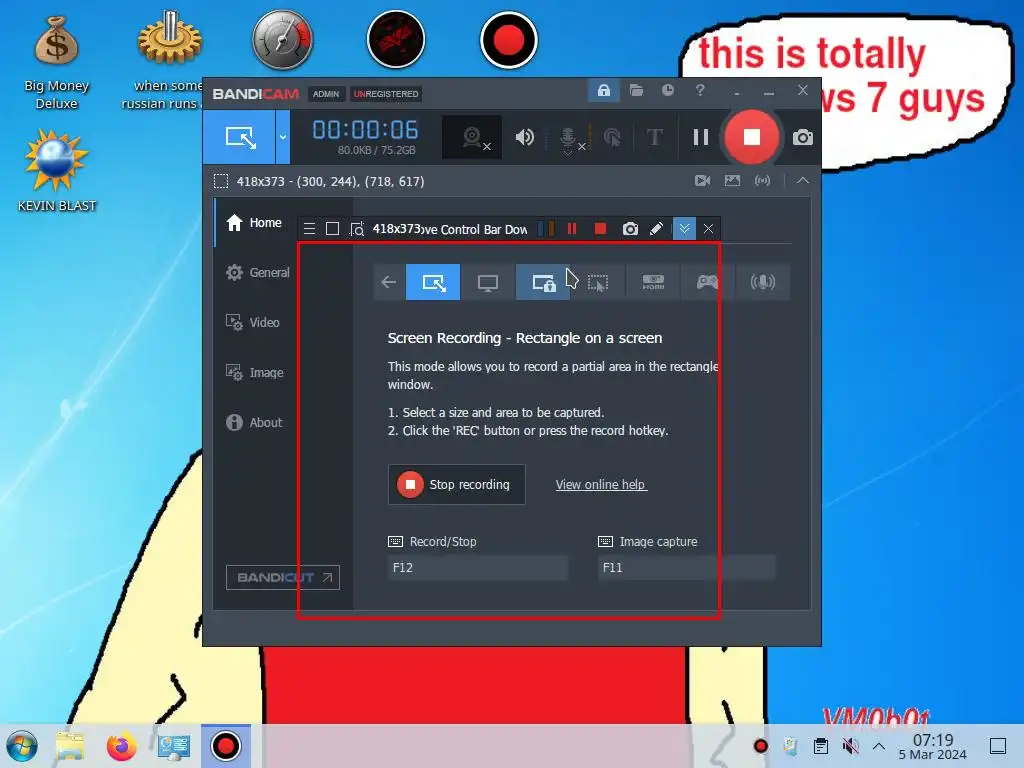Click the Stop recording button
Viewport: 1024px width, 768px height.
coord(456,485)
